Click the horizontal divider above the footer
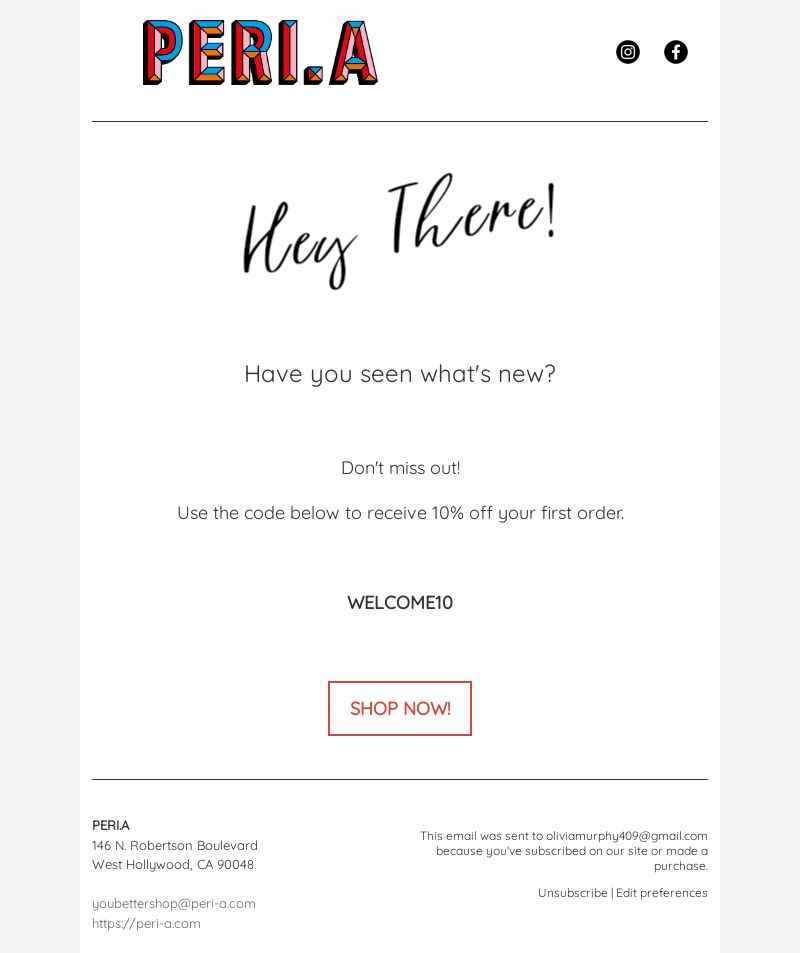 [x=400, y=779]
